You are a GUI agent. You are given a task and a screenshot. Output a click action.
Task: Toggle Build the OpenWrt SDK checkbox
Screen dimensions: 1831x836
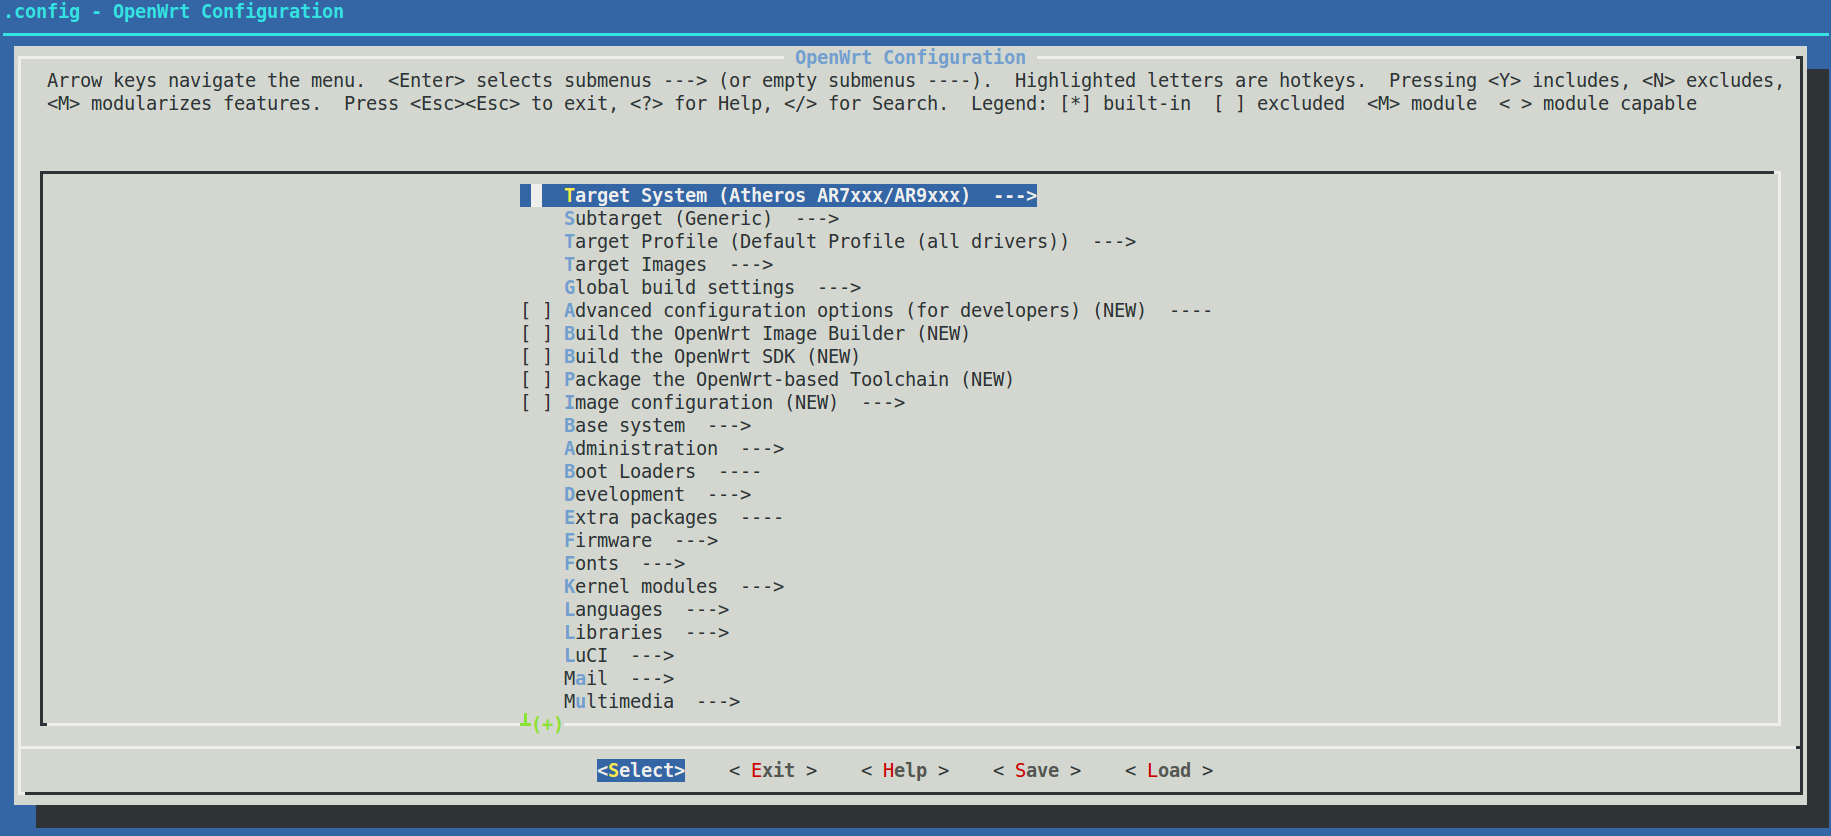pos(536,357)
